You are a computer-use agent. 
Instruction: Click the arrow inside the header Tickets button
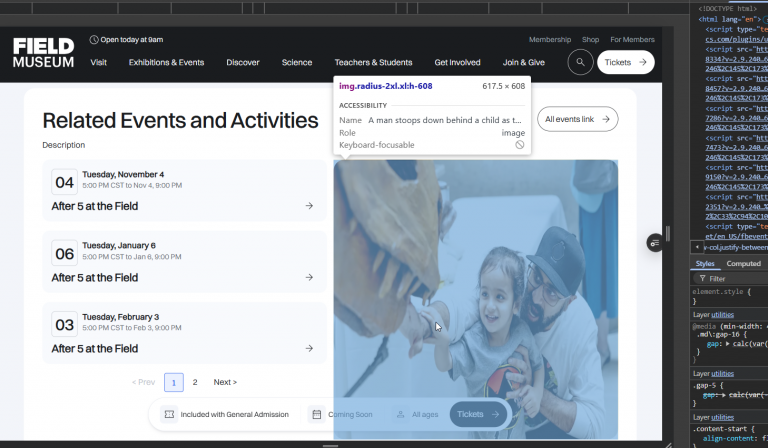[643, 62]
